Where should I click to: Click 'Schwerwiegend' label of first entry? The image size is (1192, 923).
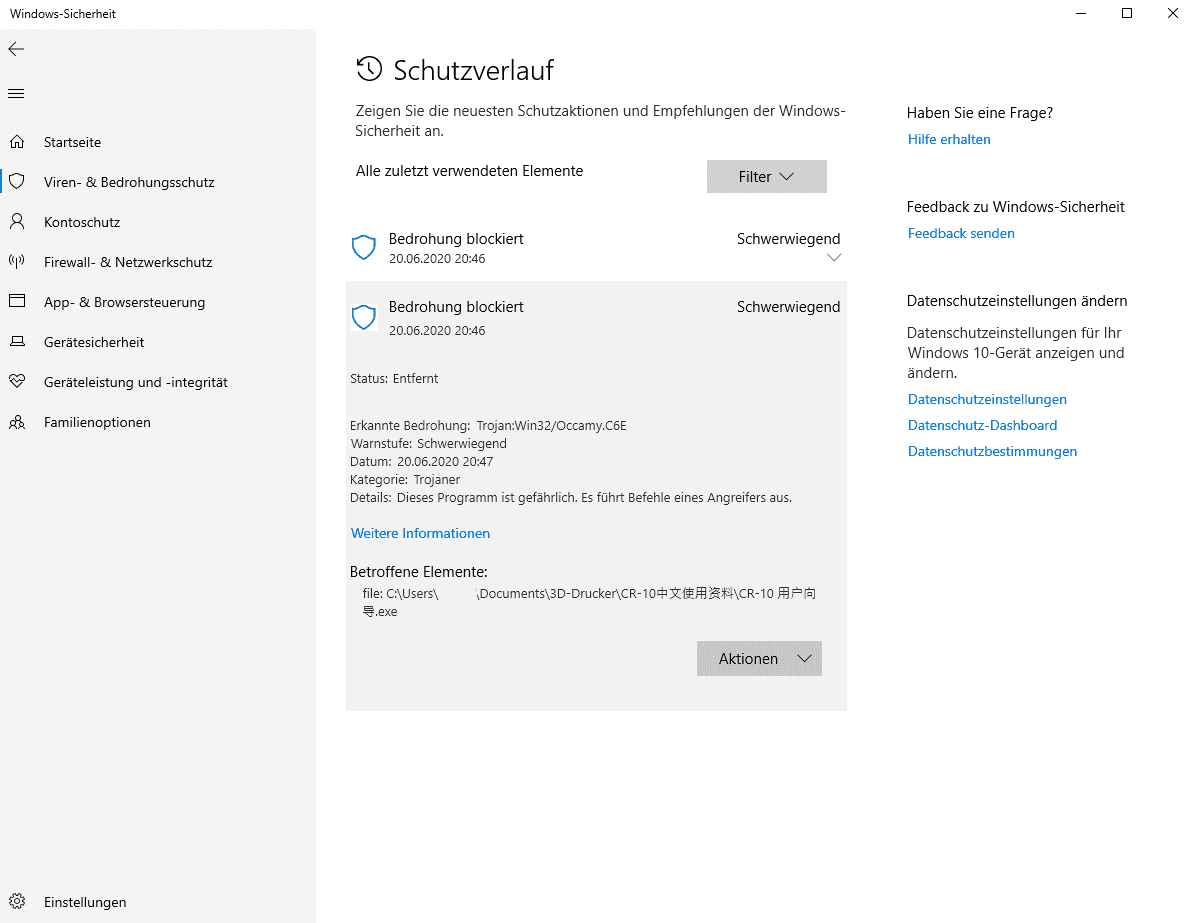788,239
